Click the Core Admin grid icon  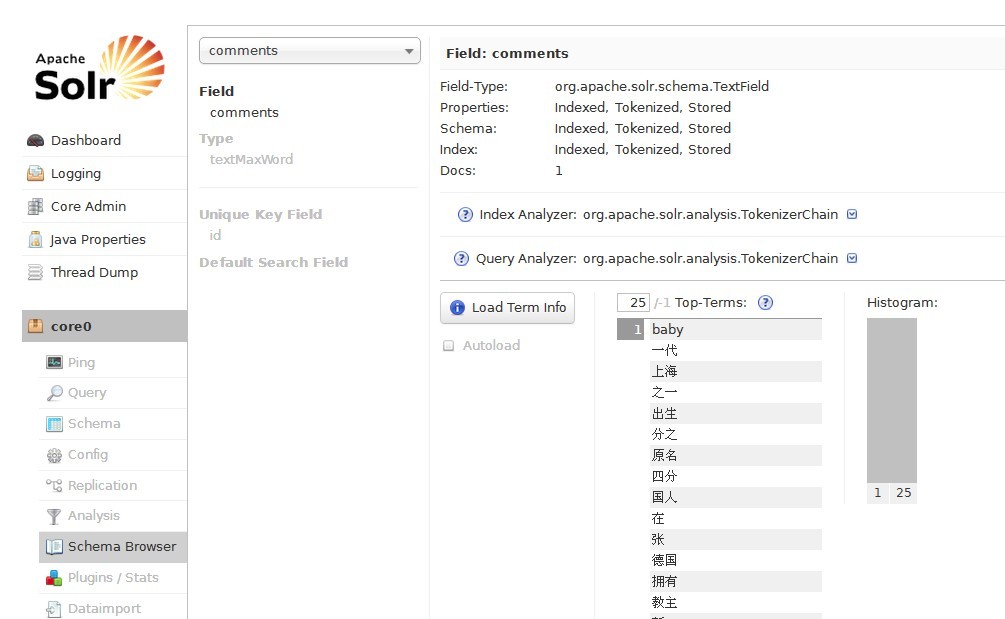pyautogui.click(x=36, y=206)
